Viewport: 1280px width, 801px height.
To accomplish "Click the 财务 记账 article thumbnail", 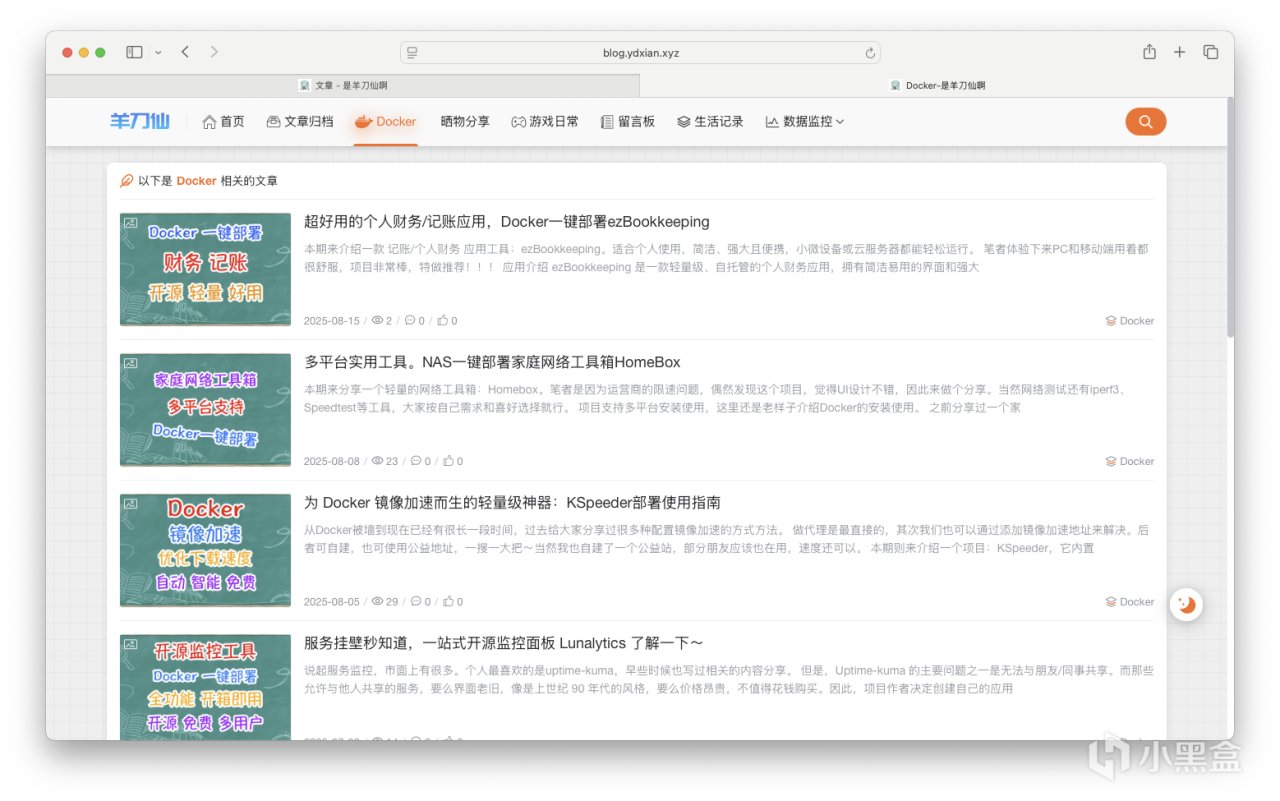I will pyautogui.click(x=205, y=269).
